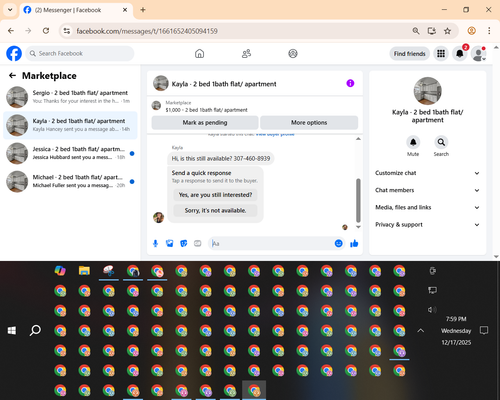Screen dimensions: 500x400
Task: Open File Explorer from the taskbar
Action: 84,271
